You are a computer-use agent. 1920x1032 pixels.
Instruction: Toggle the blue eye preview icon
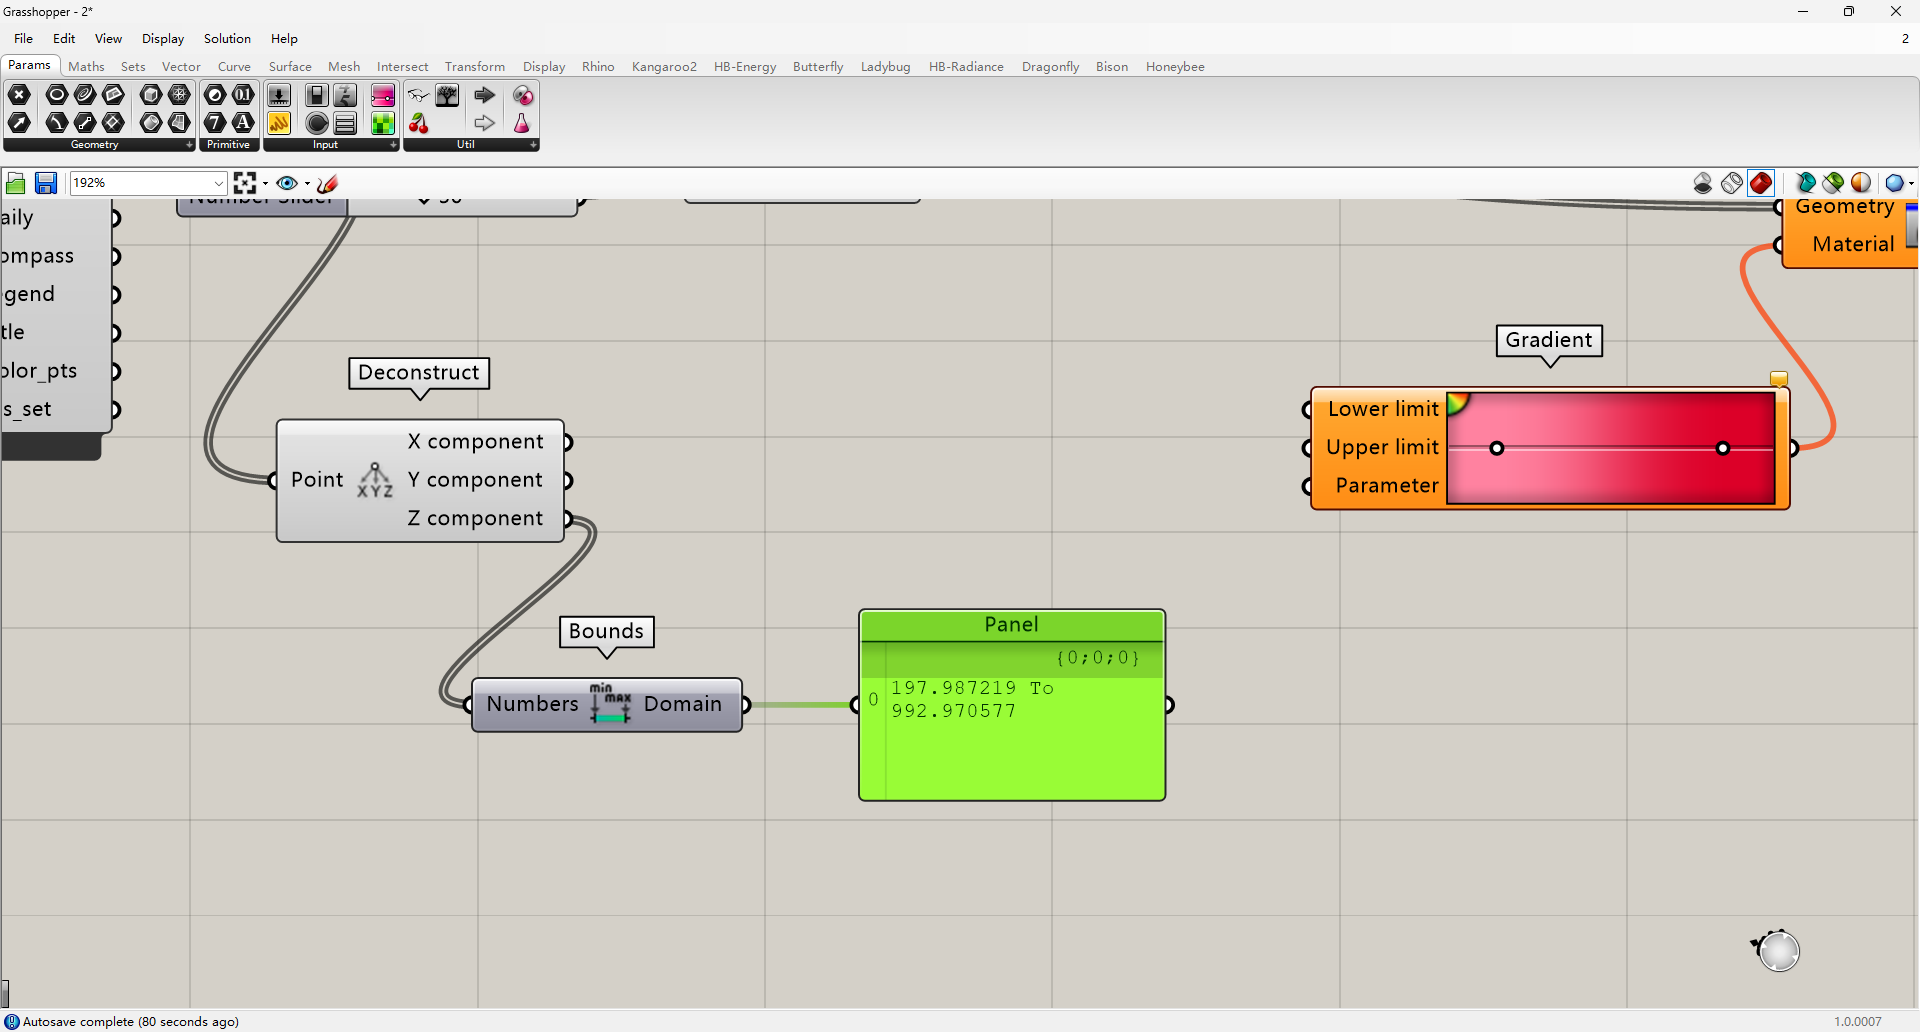click(x=287, y=183)
